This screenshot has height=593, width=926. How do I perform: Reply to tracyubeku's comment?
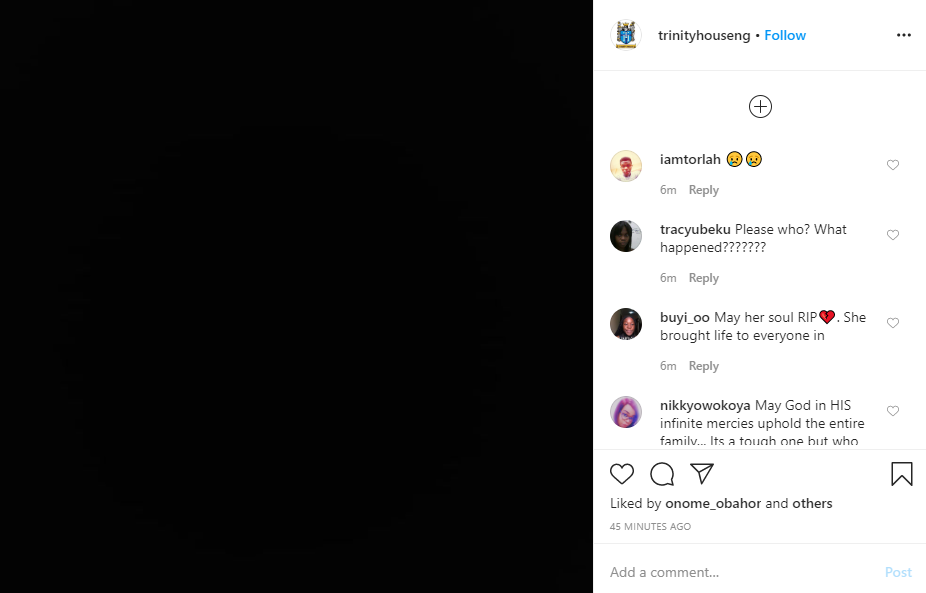(x=703, y=278)
